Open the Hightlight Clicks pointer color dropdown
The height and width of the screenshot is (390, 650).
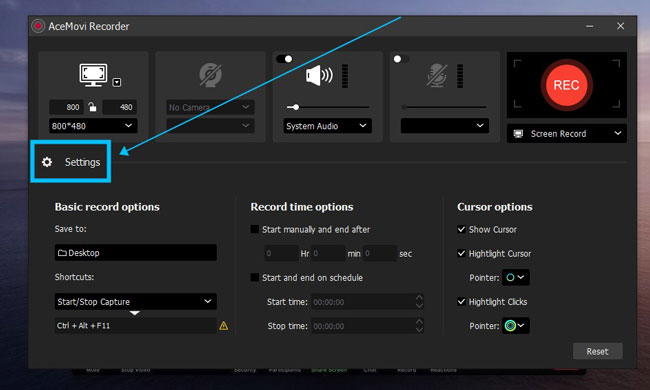pyautogui.click(x=516, y=326)
